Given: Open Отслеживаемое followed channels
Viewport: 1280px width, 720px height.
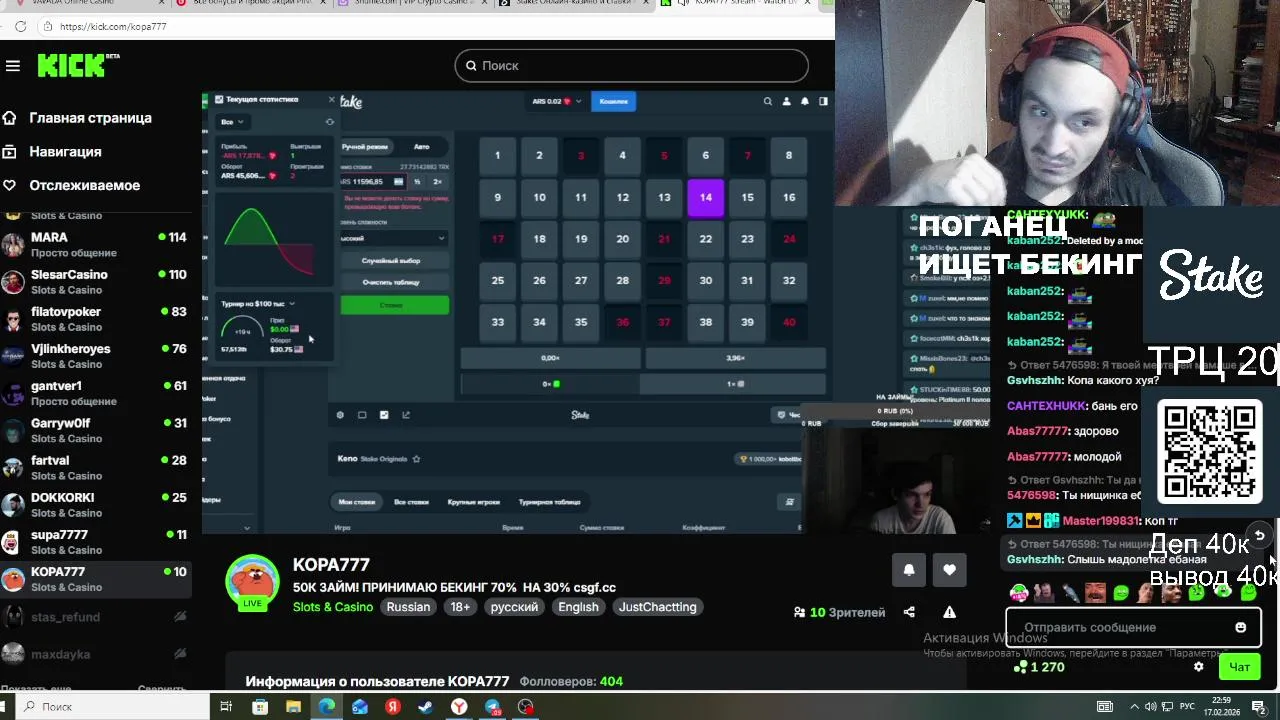Looking at the screenshot, I should [84, 185].
